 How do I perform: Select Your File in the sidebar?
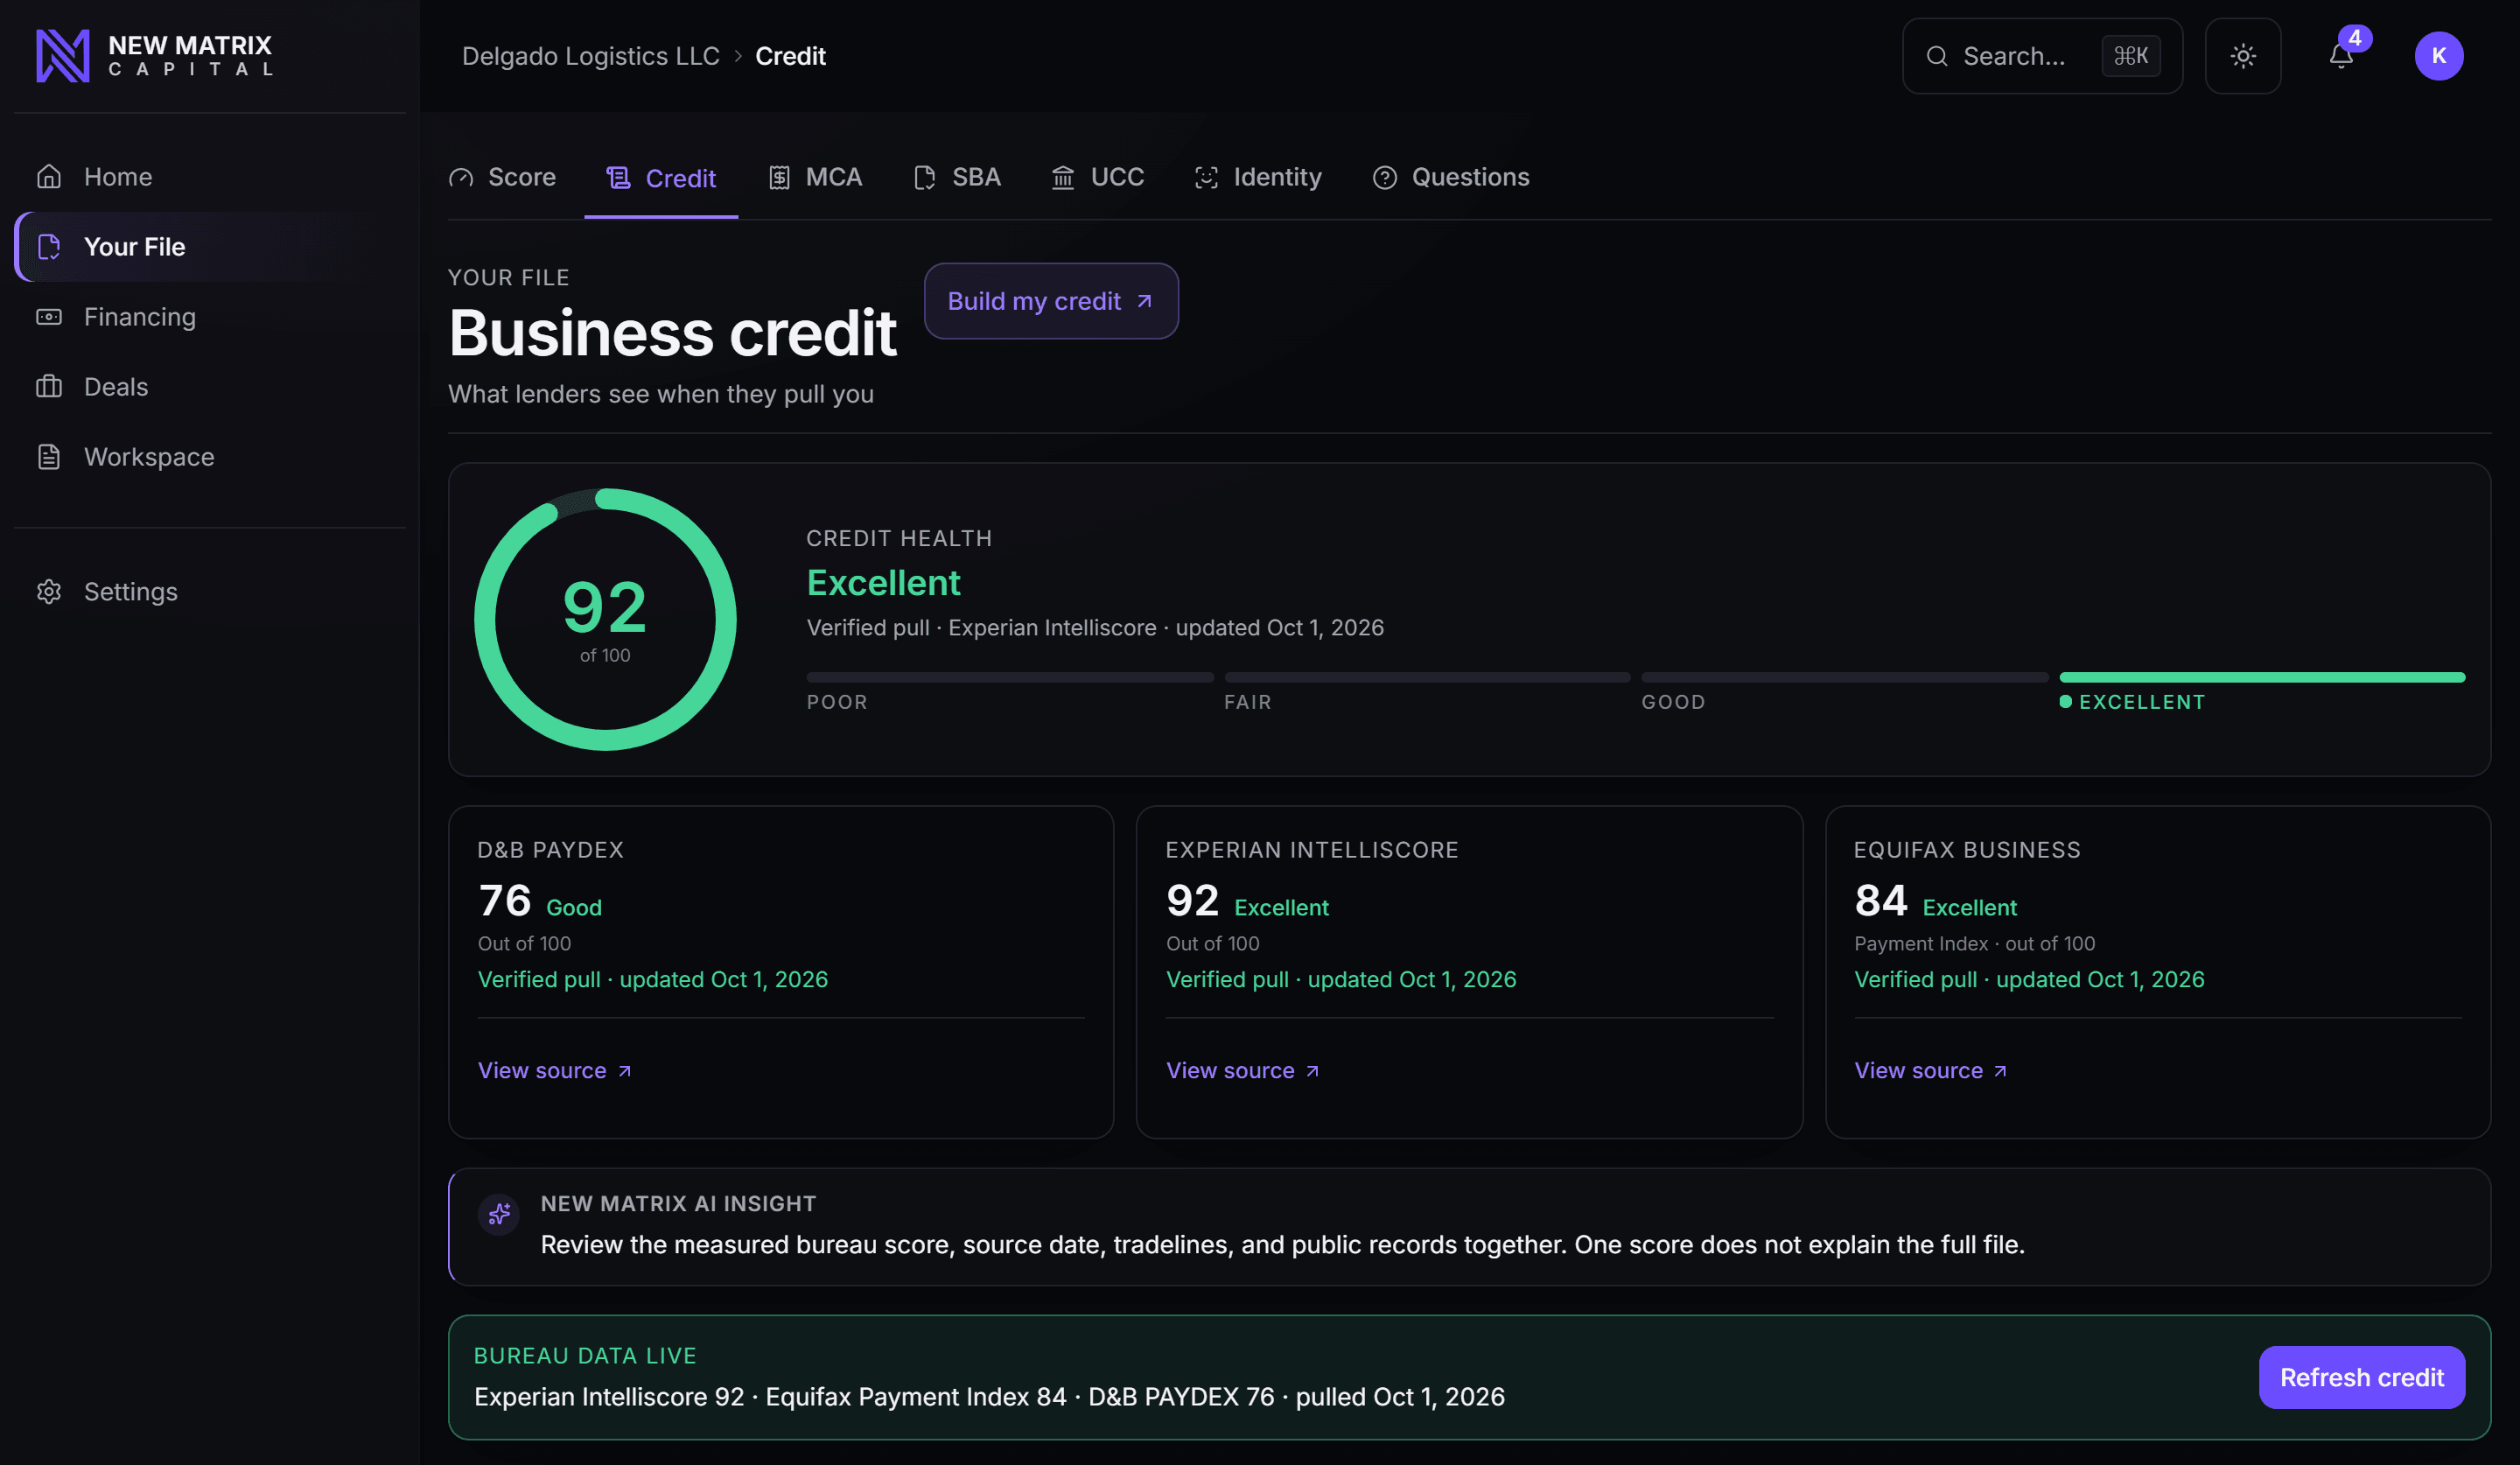coord(210,247)
